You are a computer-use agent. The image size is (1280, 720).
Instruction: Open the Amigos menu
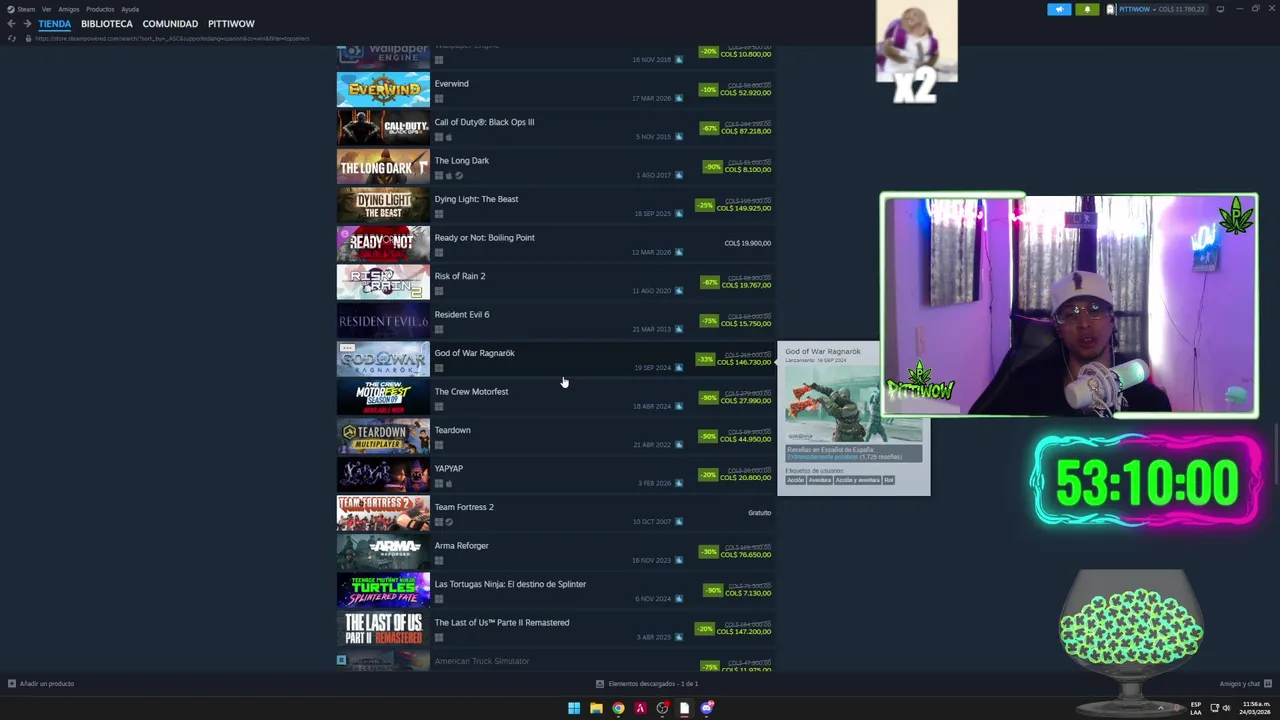tap(69, 9)
